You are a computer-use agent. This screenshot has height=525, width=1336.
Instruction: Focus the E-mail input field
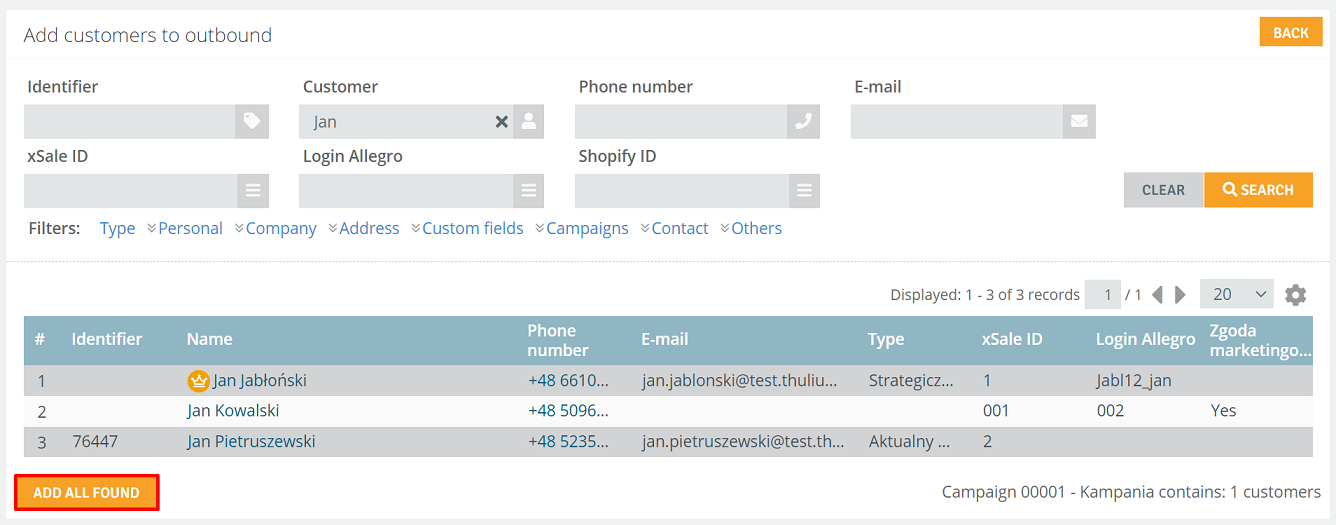tap(957, 122)
